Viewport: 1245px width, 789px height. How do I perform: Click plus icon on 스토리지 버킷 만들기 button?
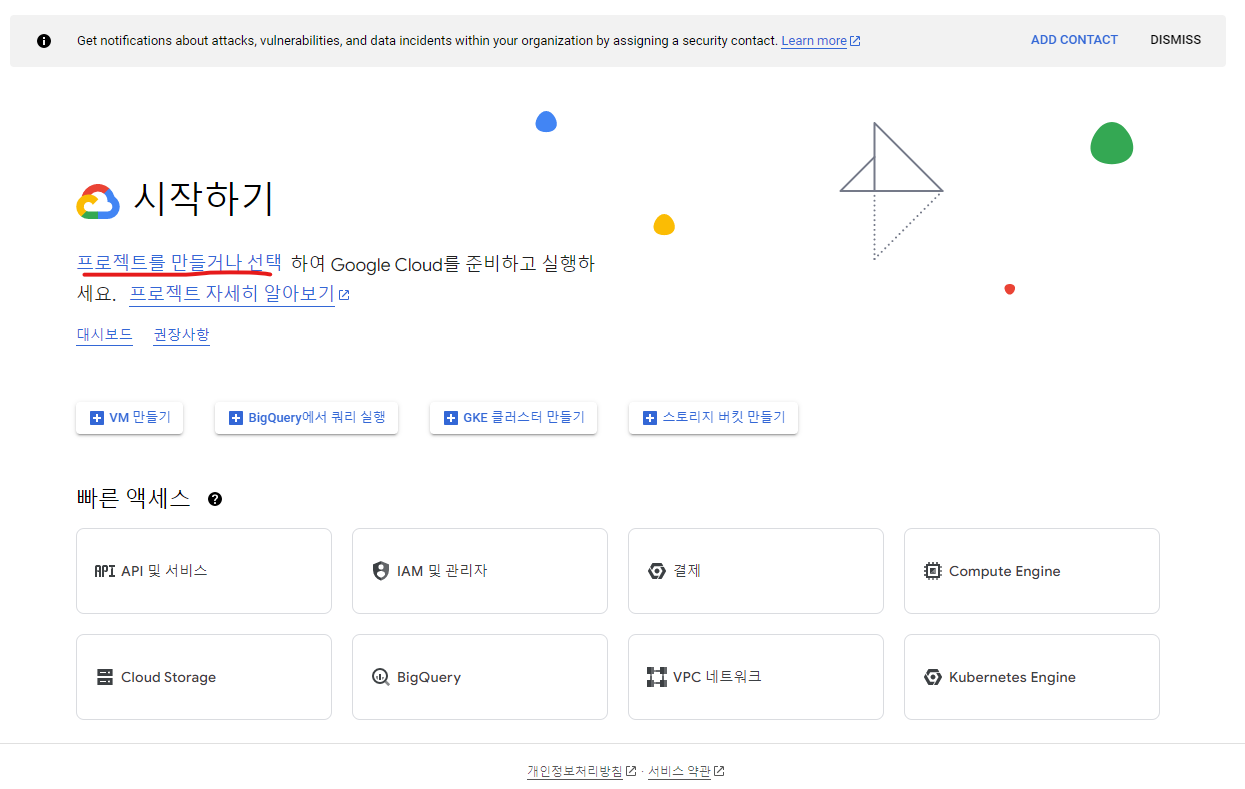[x=650, y=418]
